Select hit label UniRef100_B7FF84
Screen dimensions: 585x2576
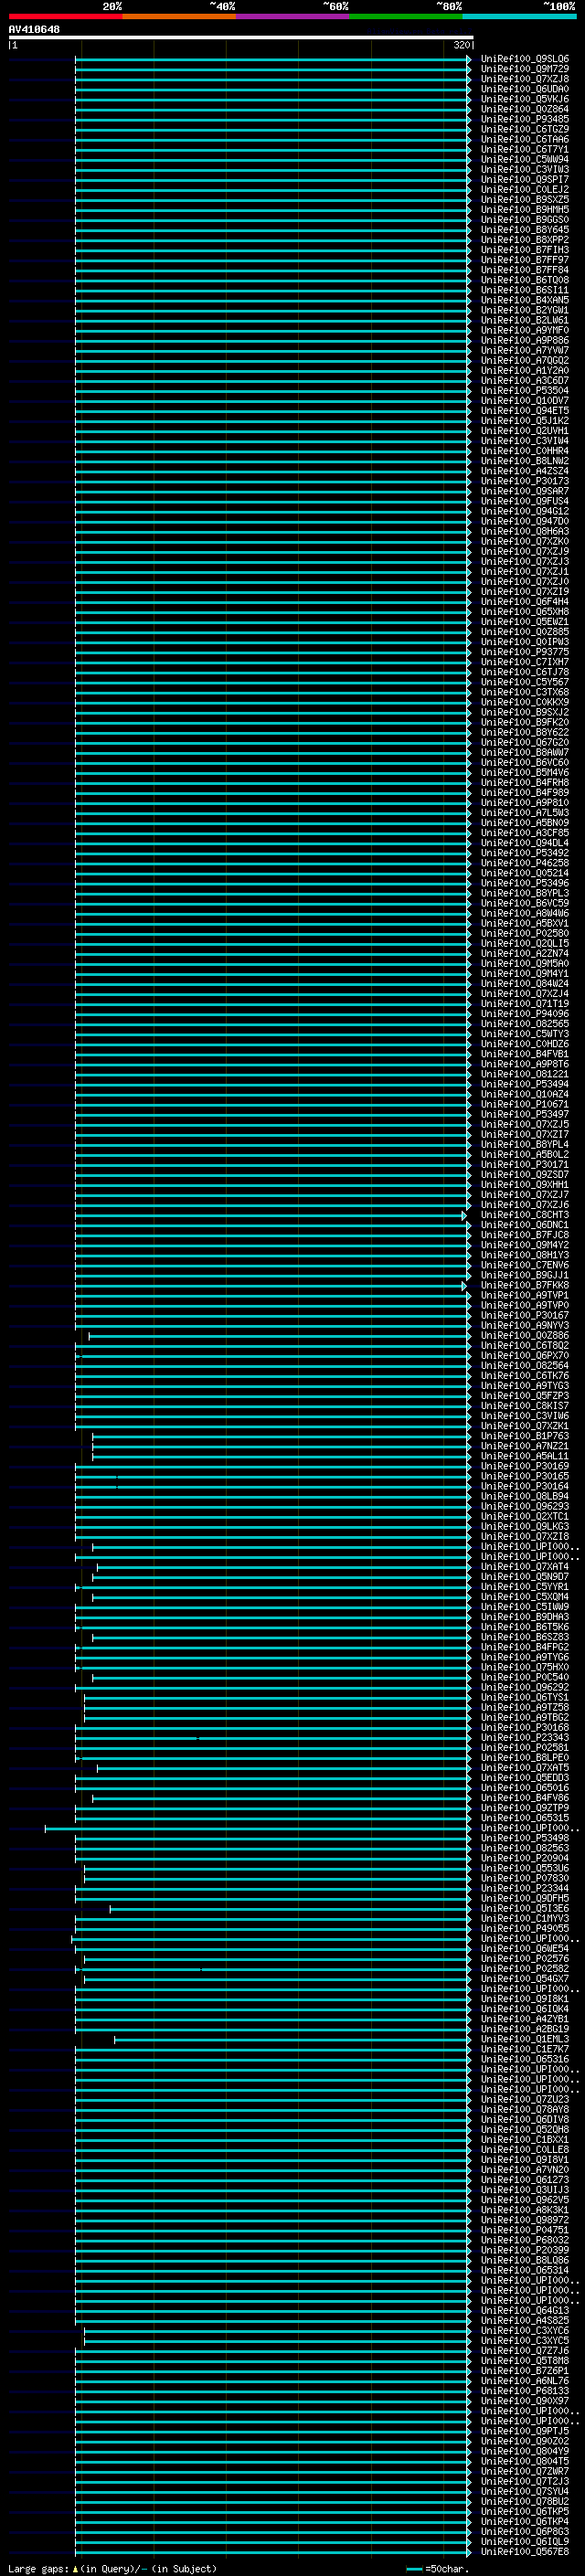pos(525,270)
